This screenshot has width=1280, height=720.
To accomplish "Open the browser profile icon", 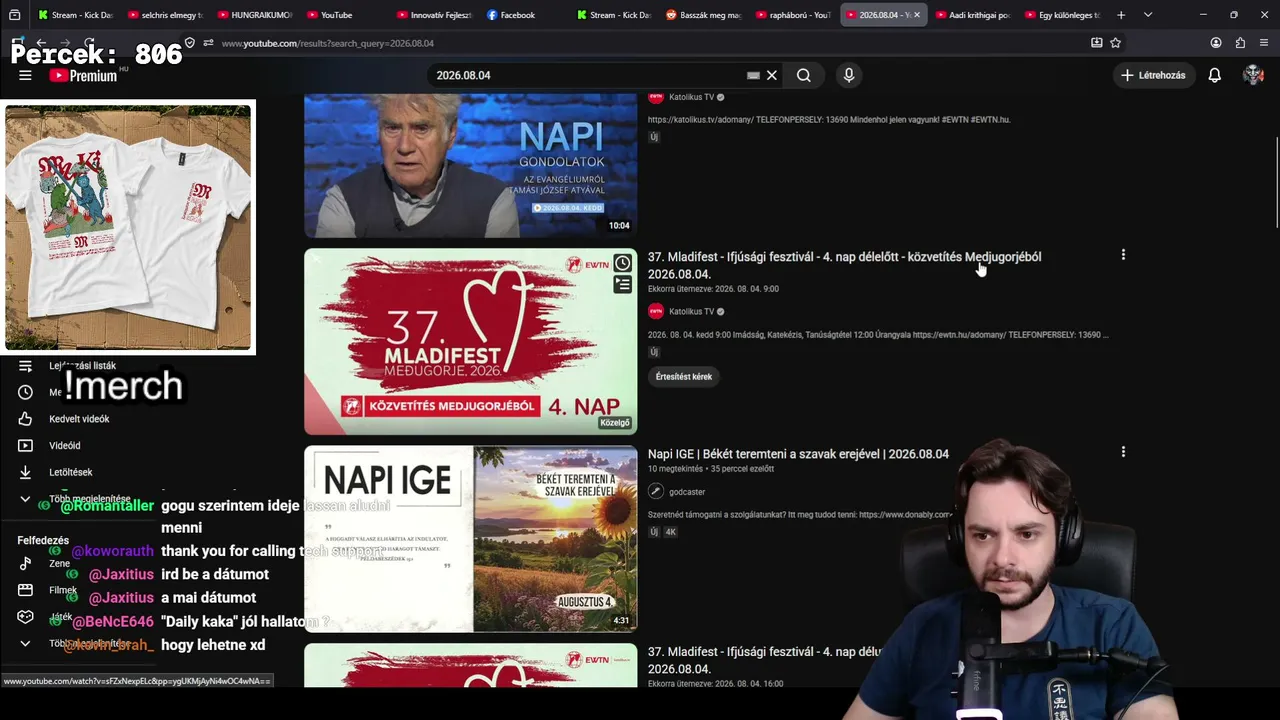I will click(1216, 43).
